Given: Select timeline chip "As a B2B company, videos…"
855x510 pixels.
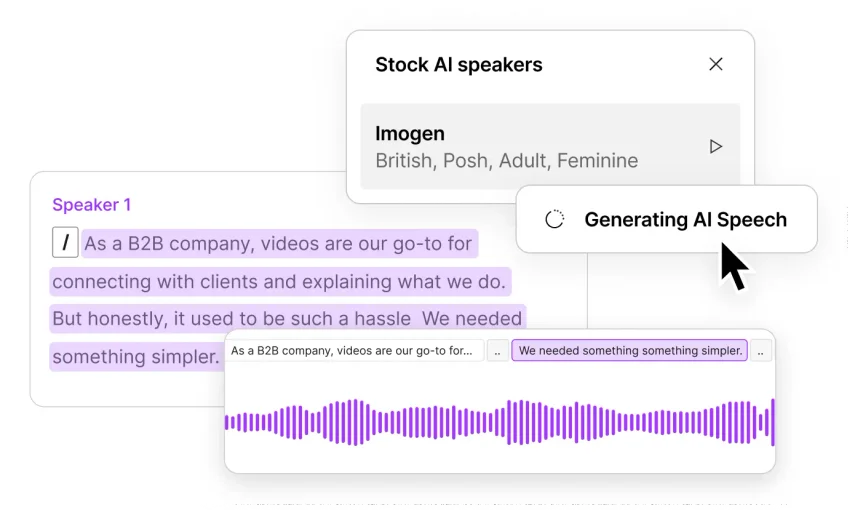Looking at the screenshot, I should [x=352, y=351].
